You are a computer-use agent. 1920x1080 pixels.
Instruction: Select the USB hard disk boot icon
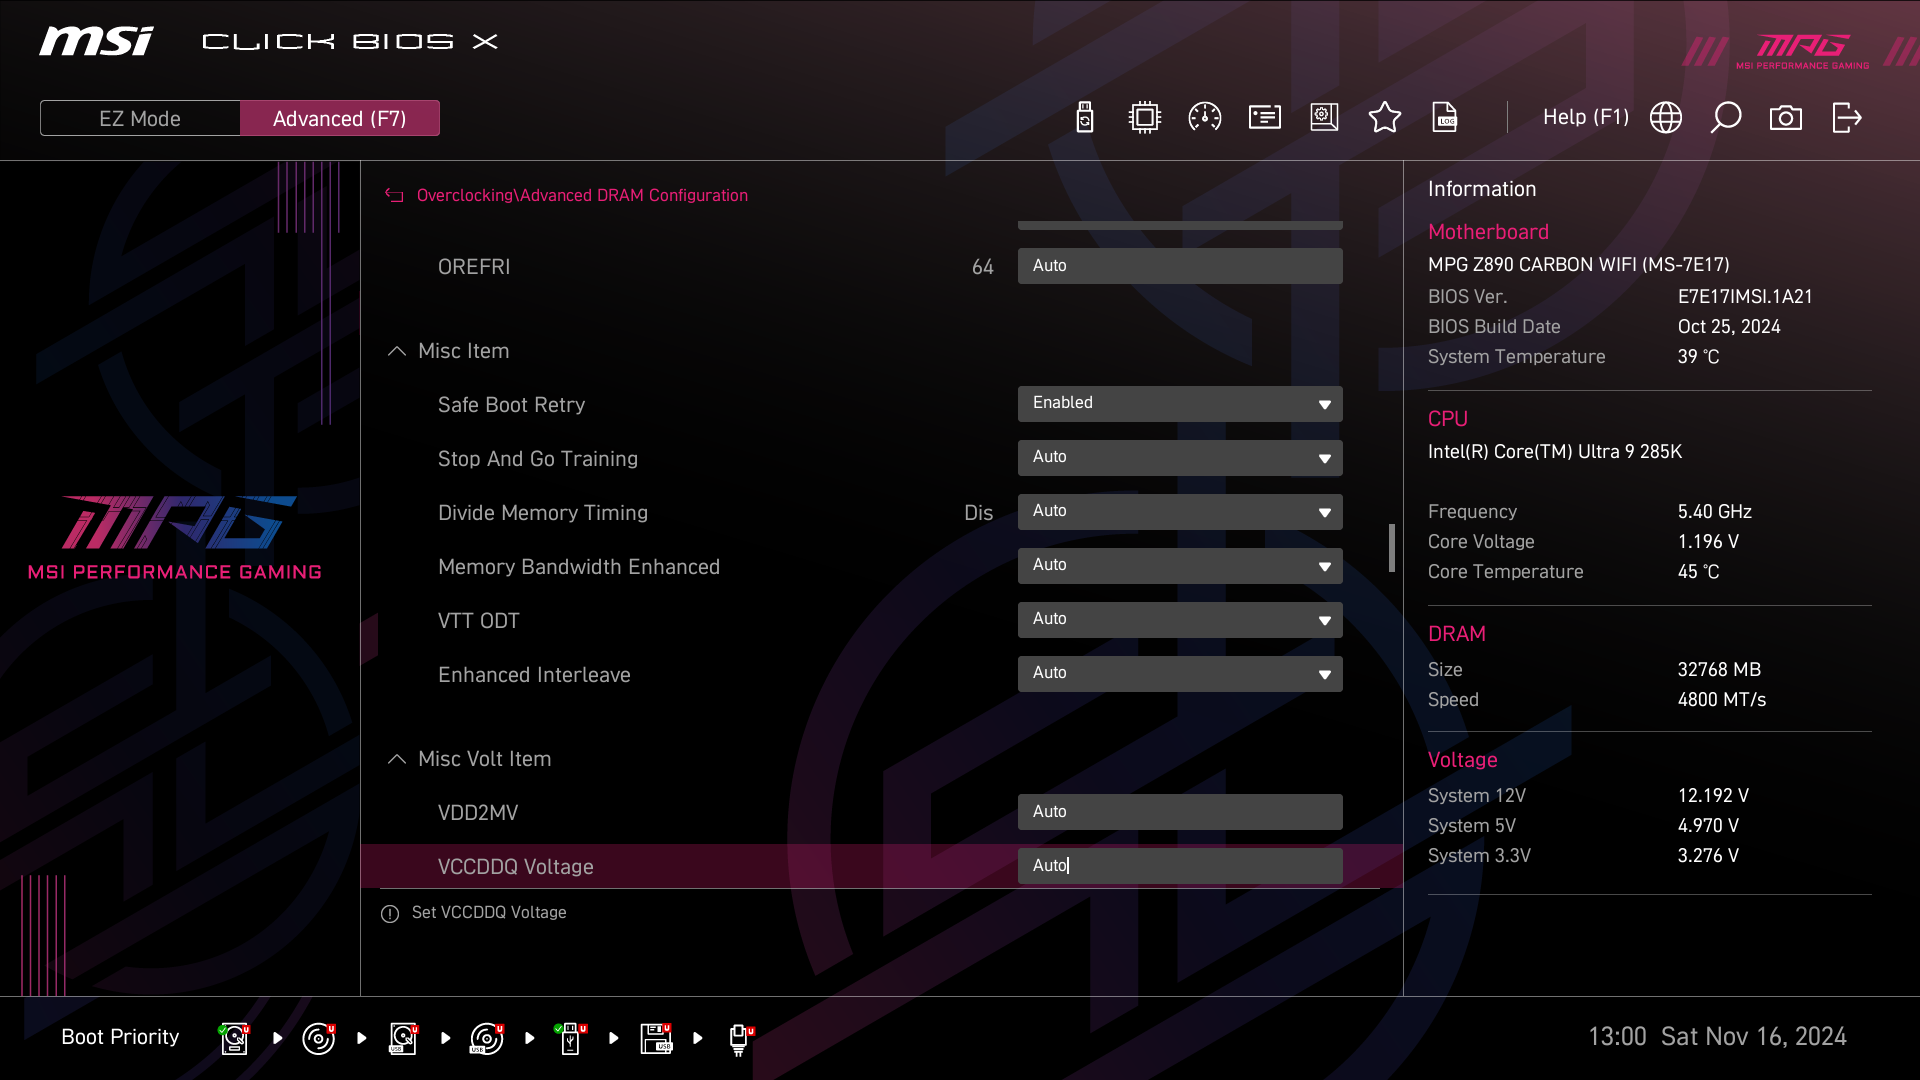pyautogui.click(x=403, y=1038)
